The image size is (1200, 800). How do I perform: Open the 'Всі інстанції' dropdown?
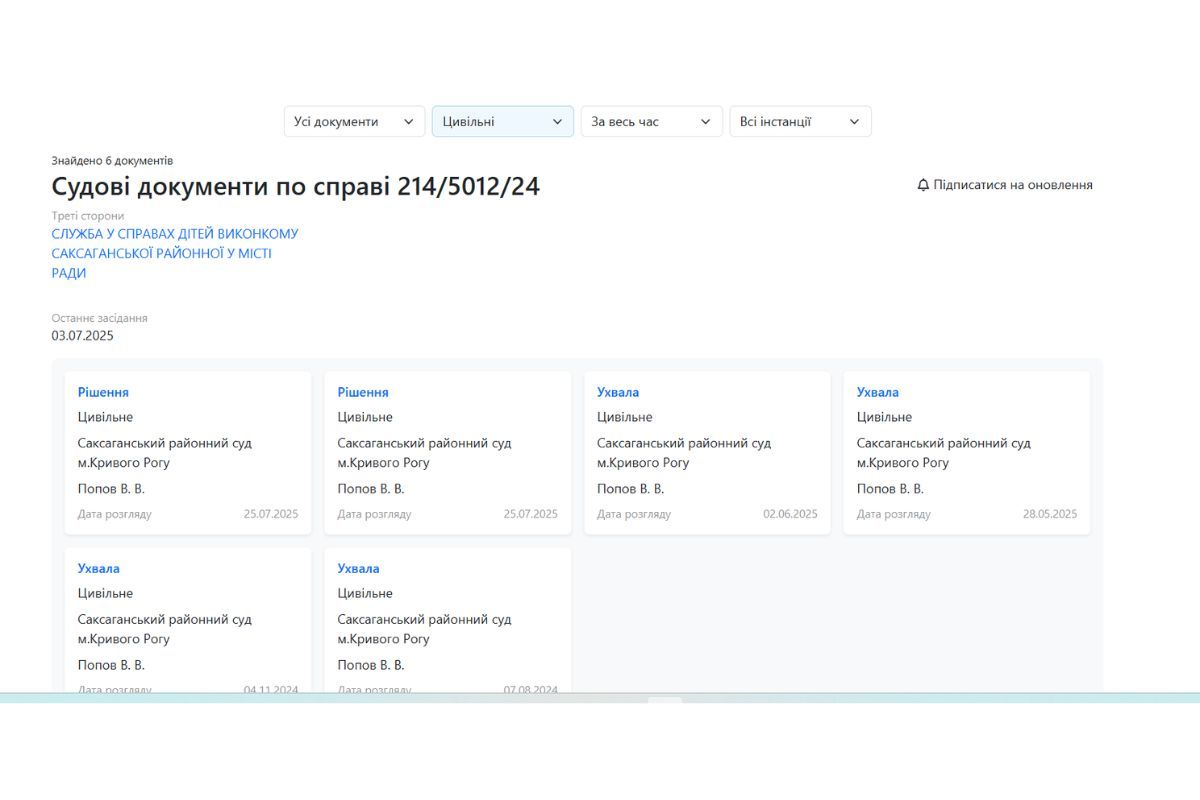coord(800,121)
